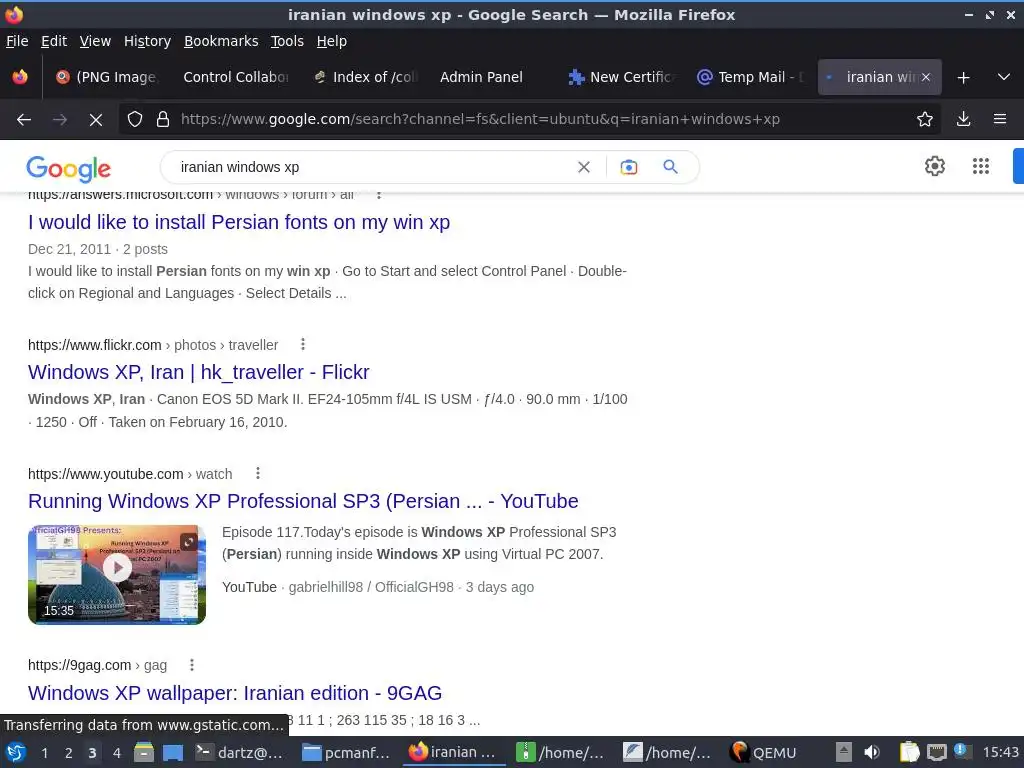The height and width of the screenshot is (768, 1024).
Task: Click the network monitor tray icon
Action: (x=936, y=752)
